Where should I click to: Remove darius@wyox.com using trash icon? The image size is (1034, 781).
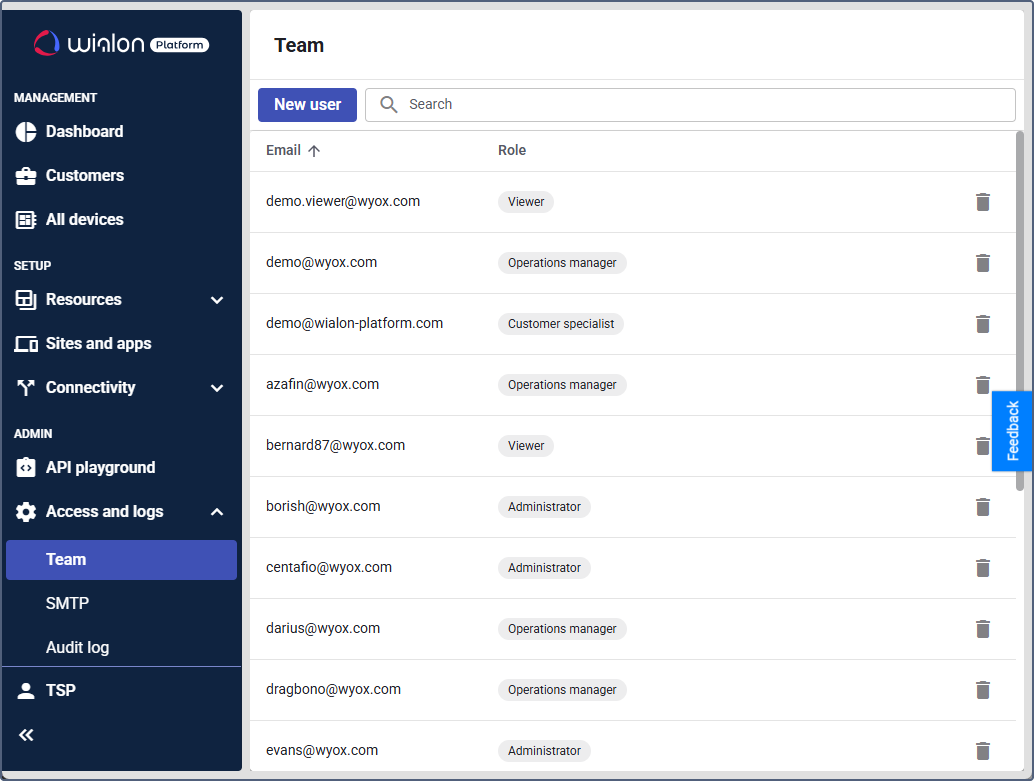[x=983, y=629]
